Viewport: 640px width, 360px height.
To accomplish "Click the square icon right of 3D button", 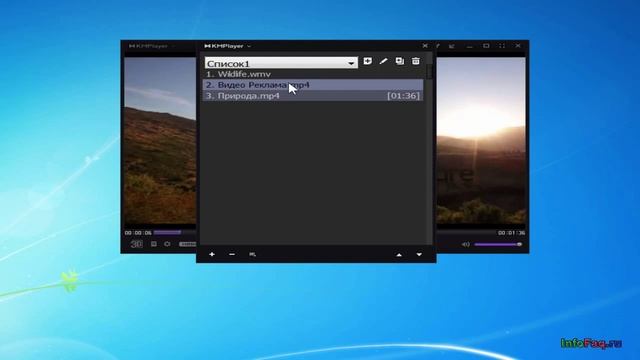I will (154, 244).
